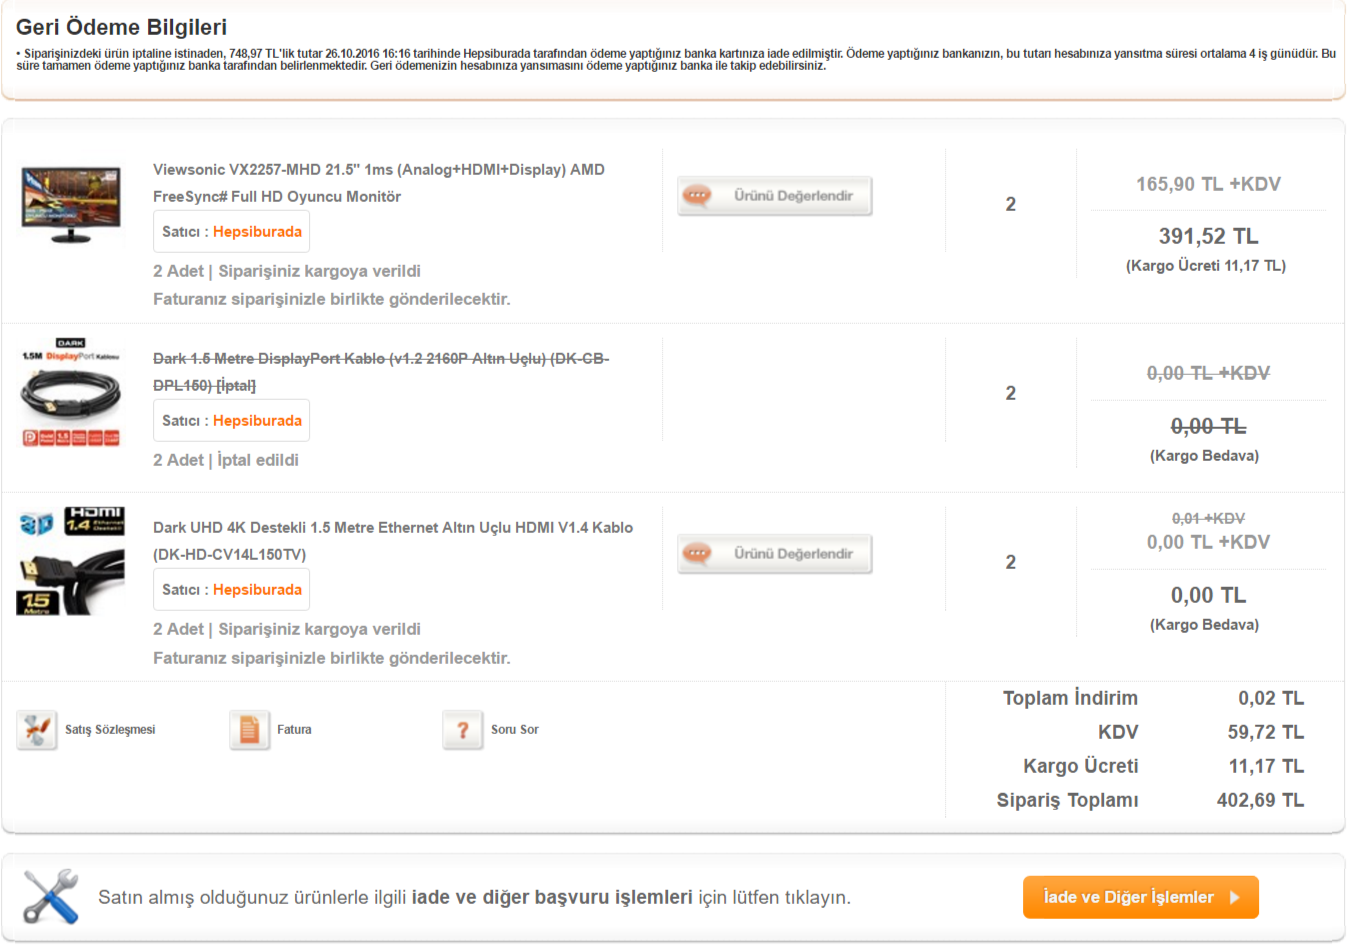Click the wrench and screwdriver tools icon
This screenshot has width=1358, height=946.
click(51, 896)
